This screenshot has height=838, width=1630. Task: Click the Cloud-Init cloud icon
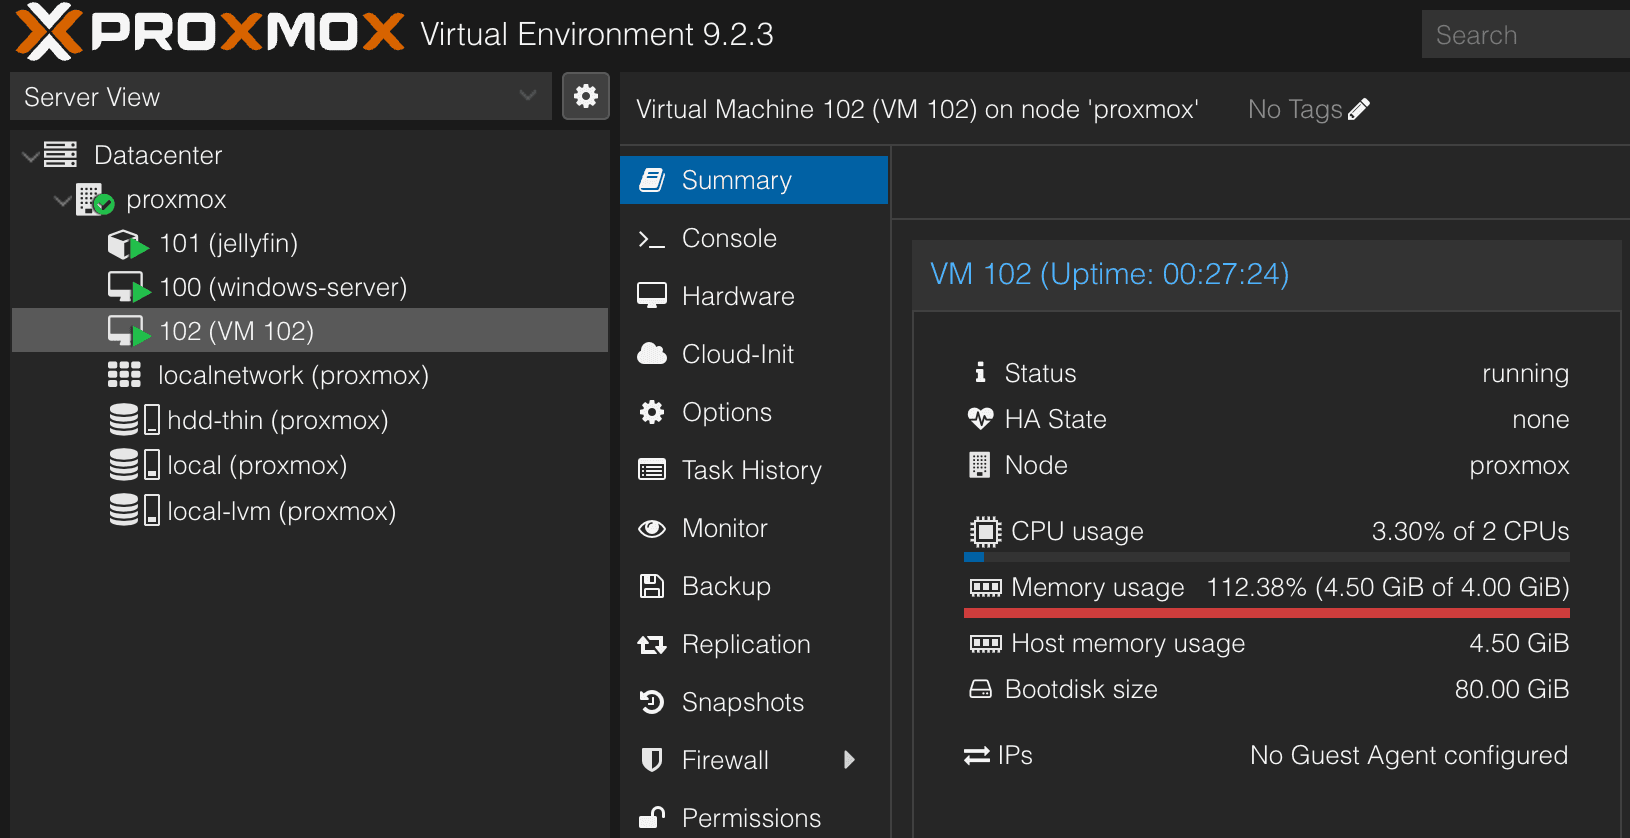coord(652,354)
